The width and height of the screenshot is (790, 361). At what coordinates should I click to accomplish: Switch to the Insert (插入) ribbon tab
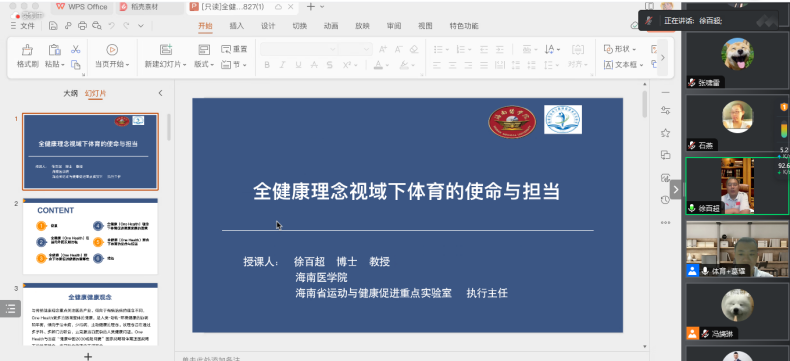point(236,26)
